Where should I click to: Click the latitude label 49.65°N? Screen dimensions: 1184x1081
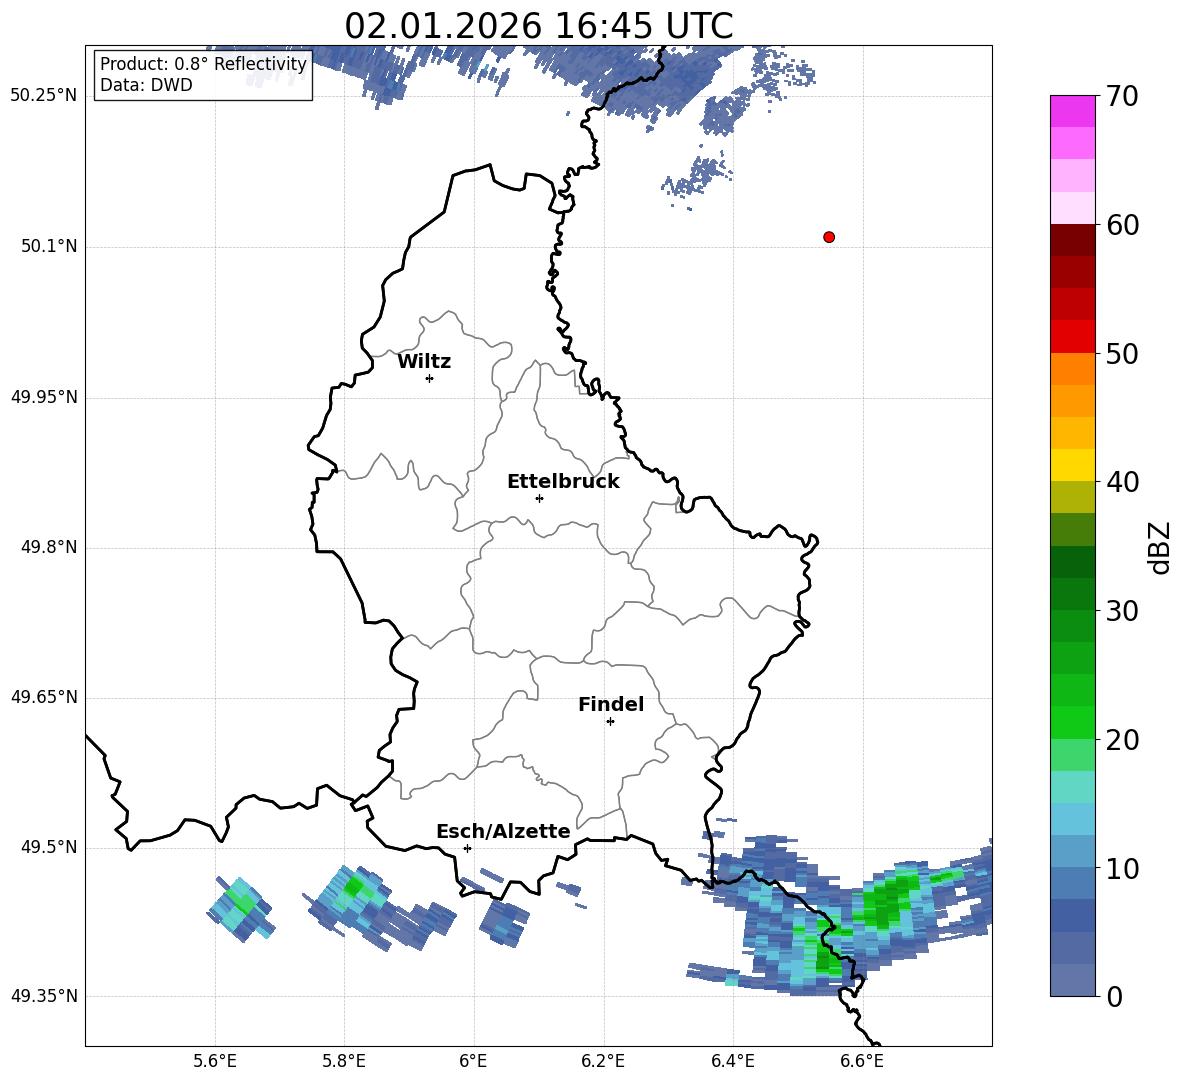[44, 697]
